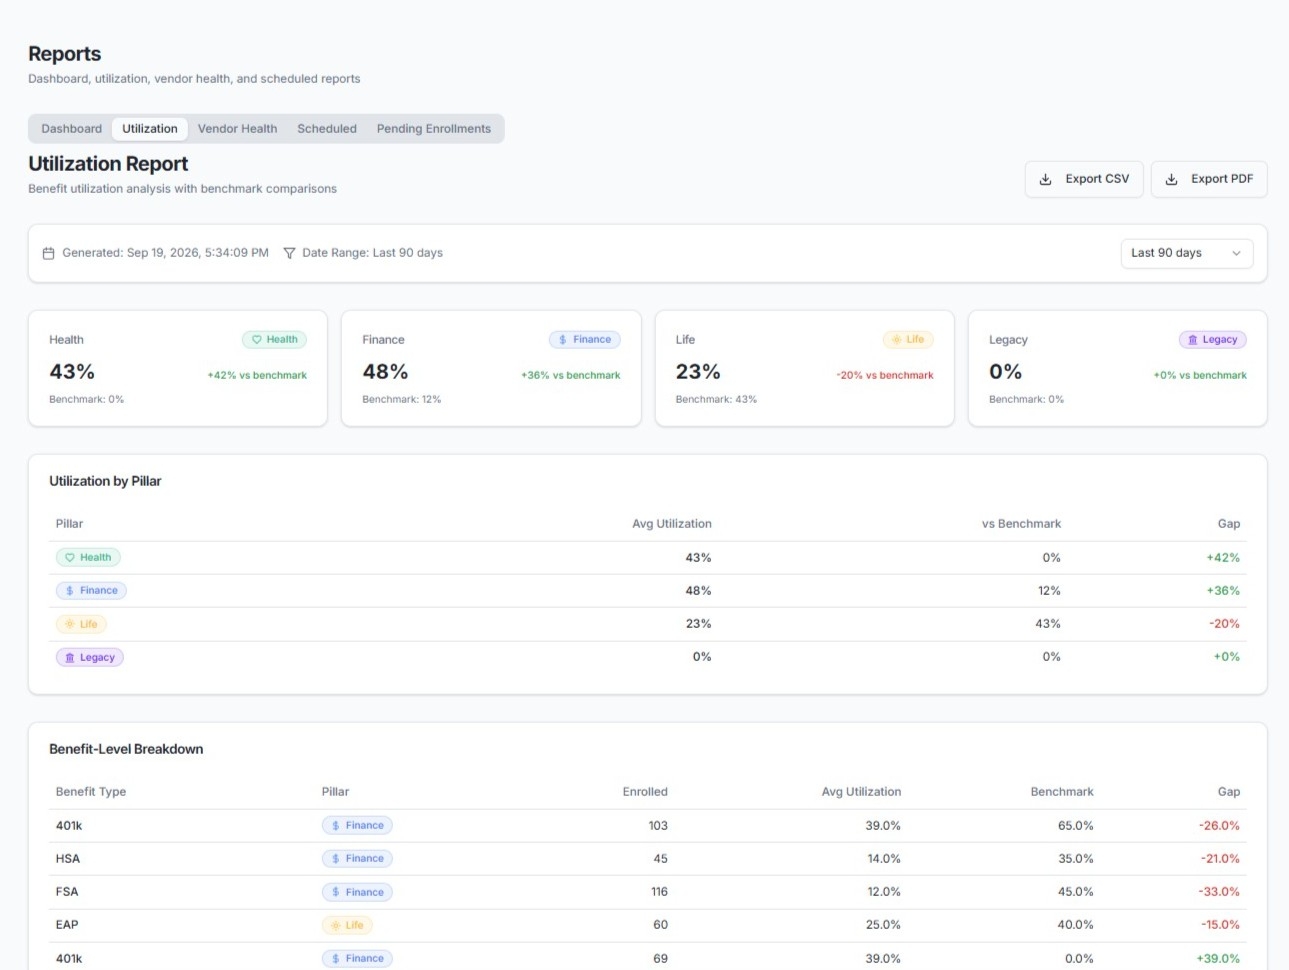Viewport: 1289px width, 970px height.
Task: Click the Finance badge in the Finance summary card
Action: (x=585, y=340)
